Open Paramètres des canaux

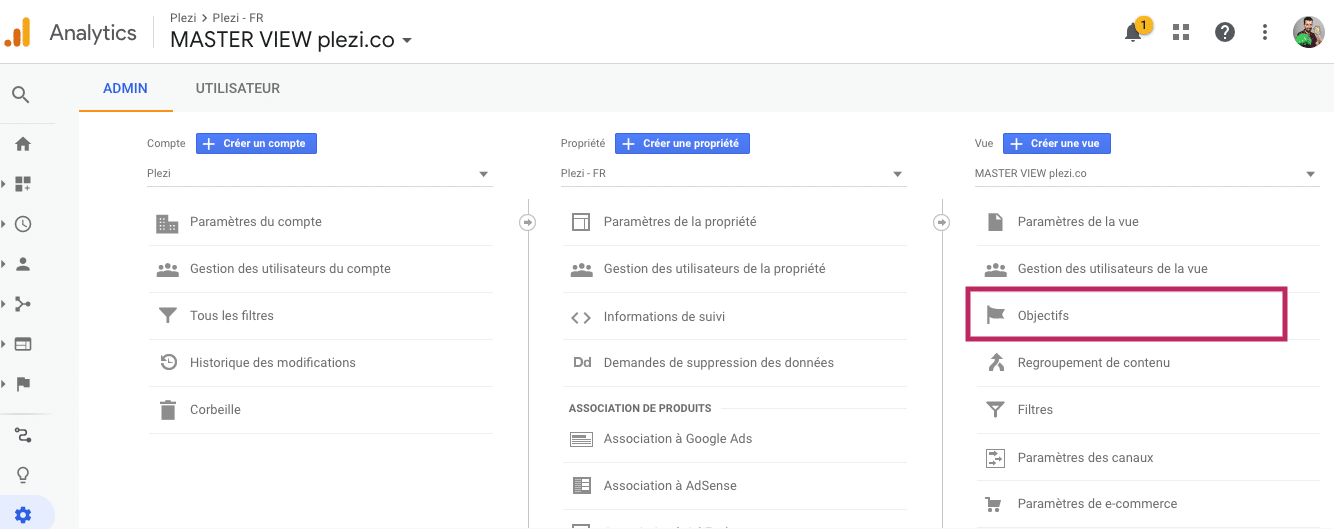tap(1147, 458)
